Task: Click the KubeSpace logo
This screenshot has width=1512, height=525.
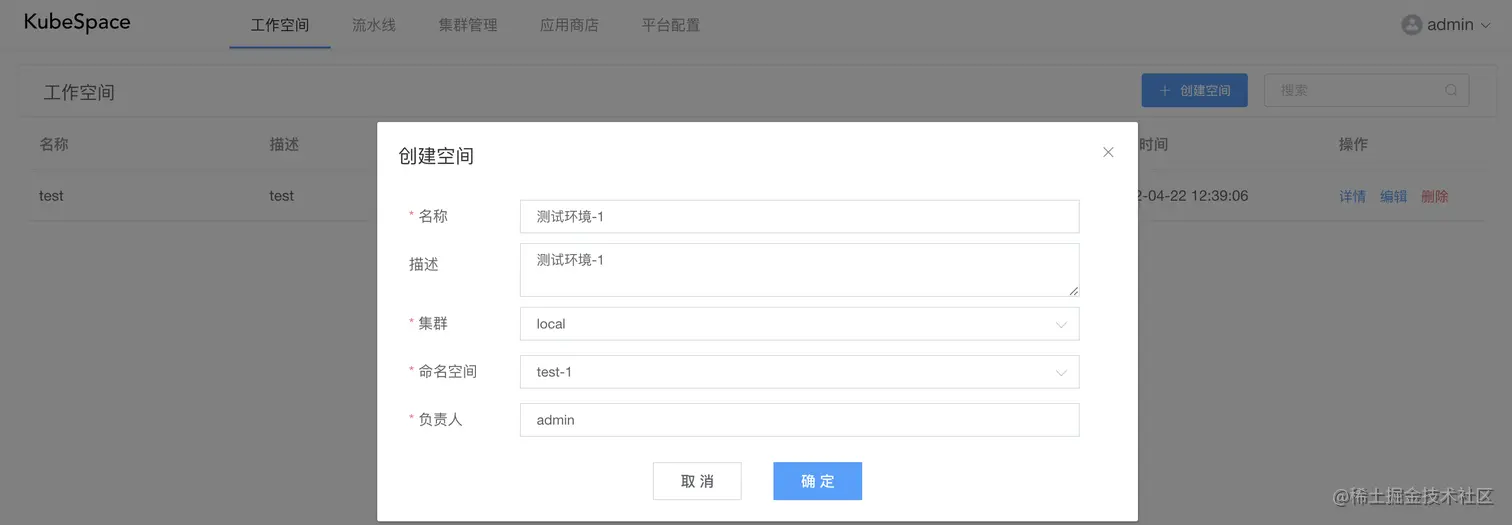Action: coord(77,23)
